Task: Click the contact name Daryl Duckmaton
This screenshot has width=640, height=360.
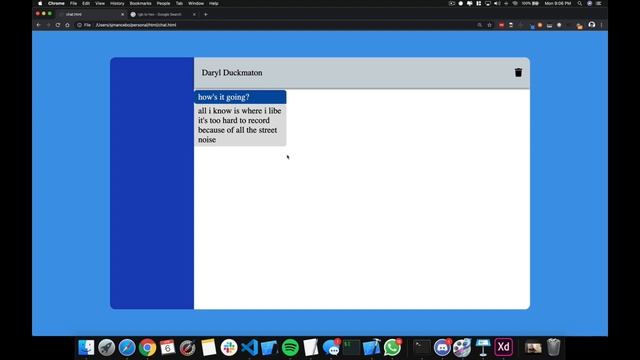Action: 232,73
